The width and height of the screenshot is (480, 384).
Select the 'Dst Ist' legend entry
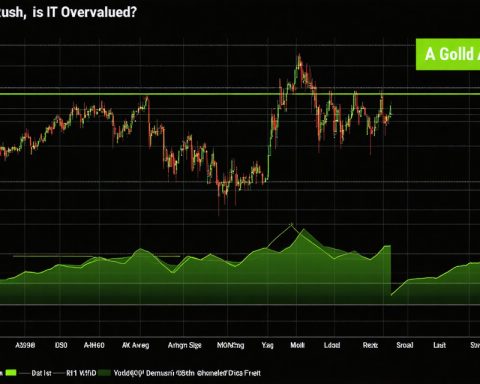(x=41, y=373)
